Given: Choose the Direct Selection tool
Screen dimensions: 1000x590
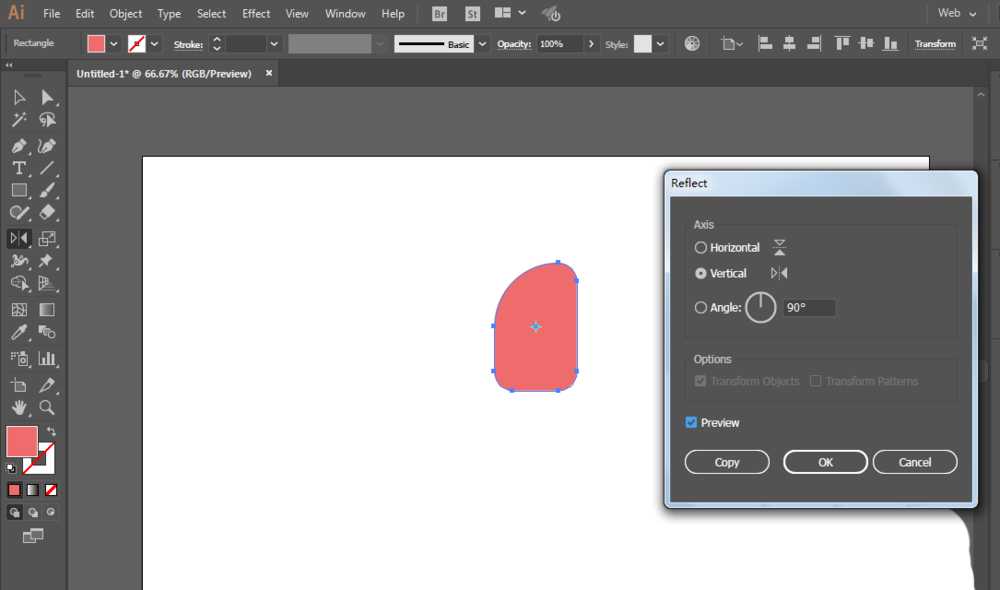Looking at the screenshot, I should [x=47, y=97].
